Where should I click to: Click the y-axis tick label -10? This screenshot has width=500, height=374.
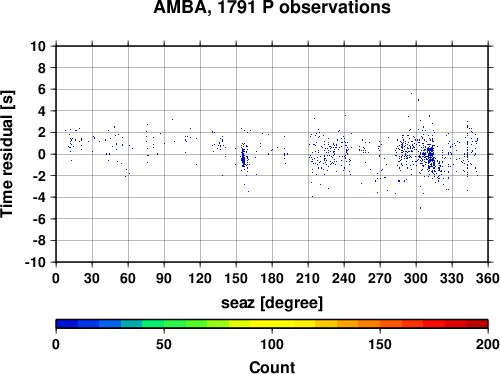pyautogui.click(x=35, y=262)
